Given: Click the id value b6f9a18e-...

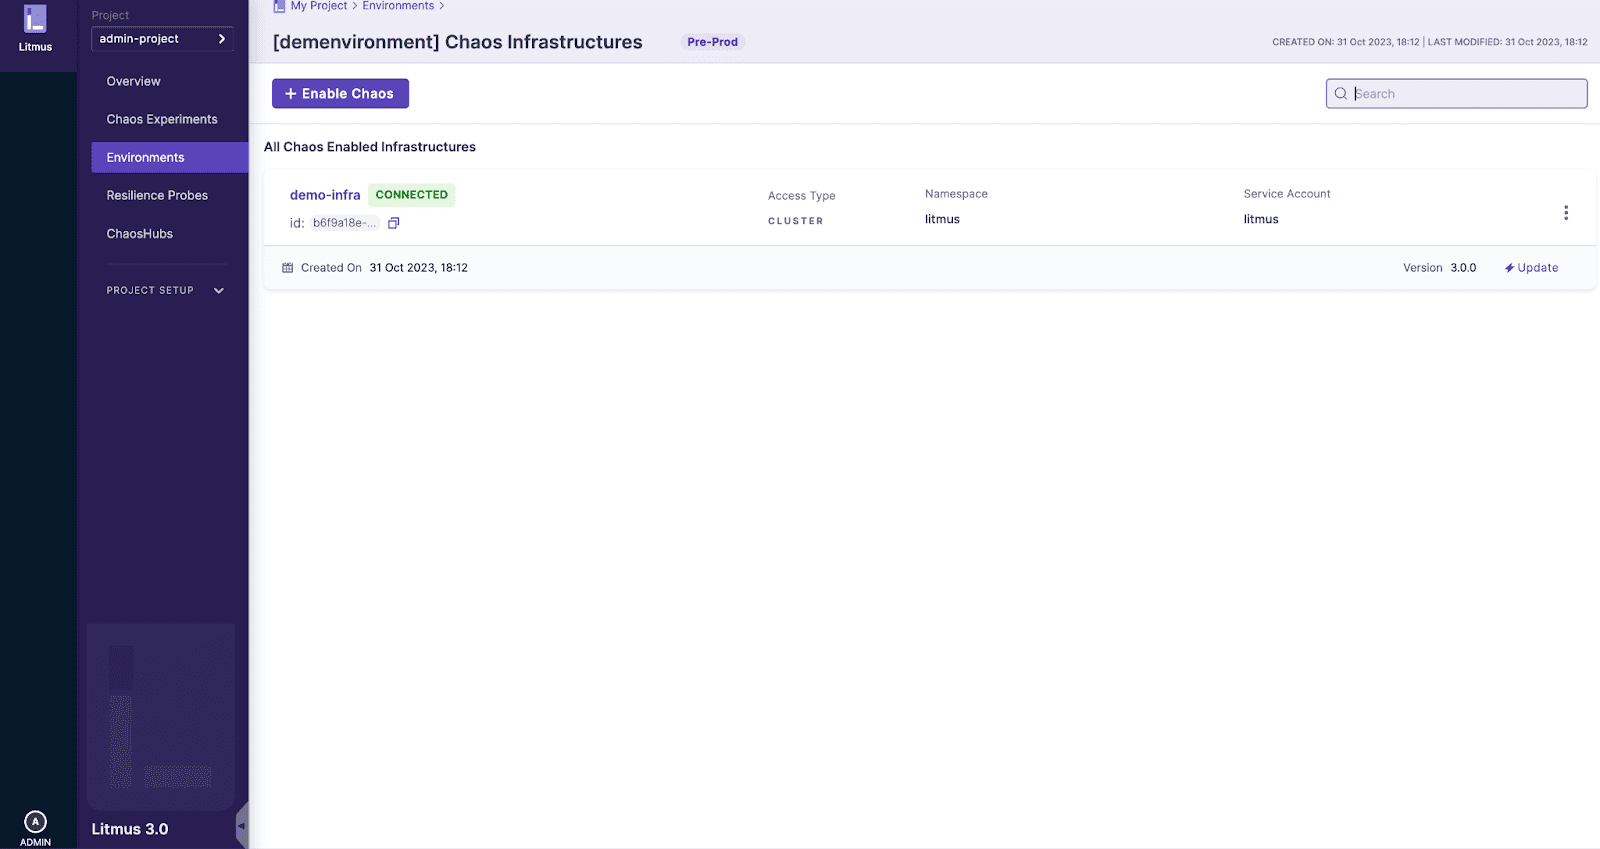Looking at the screenshot, I should [x=344, y=223].
